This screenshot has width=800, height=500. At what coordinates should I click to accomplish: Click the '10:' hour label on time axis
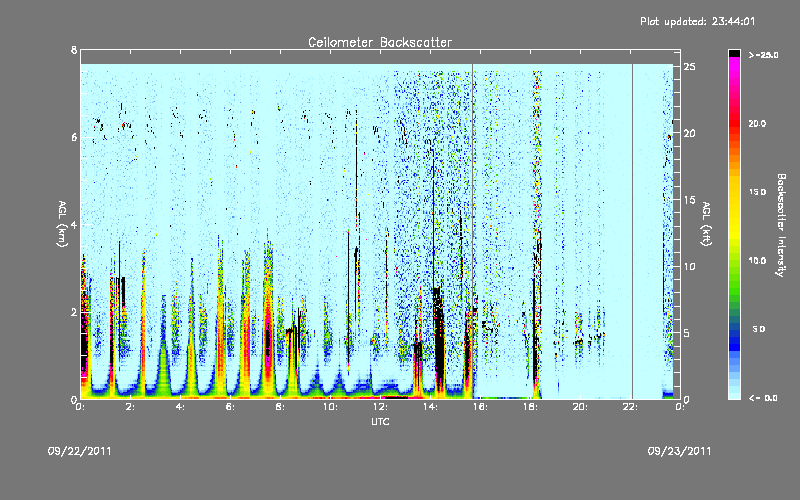pyautogui.click(x=330, y=407)
